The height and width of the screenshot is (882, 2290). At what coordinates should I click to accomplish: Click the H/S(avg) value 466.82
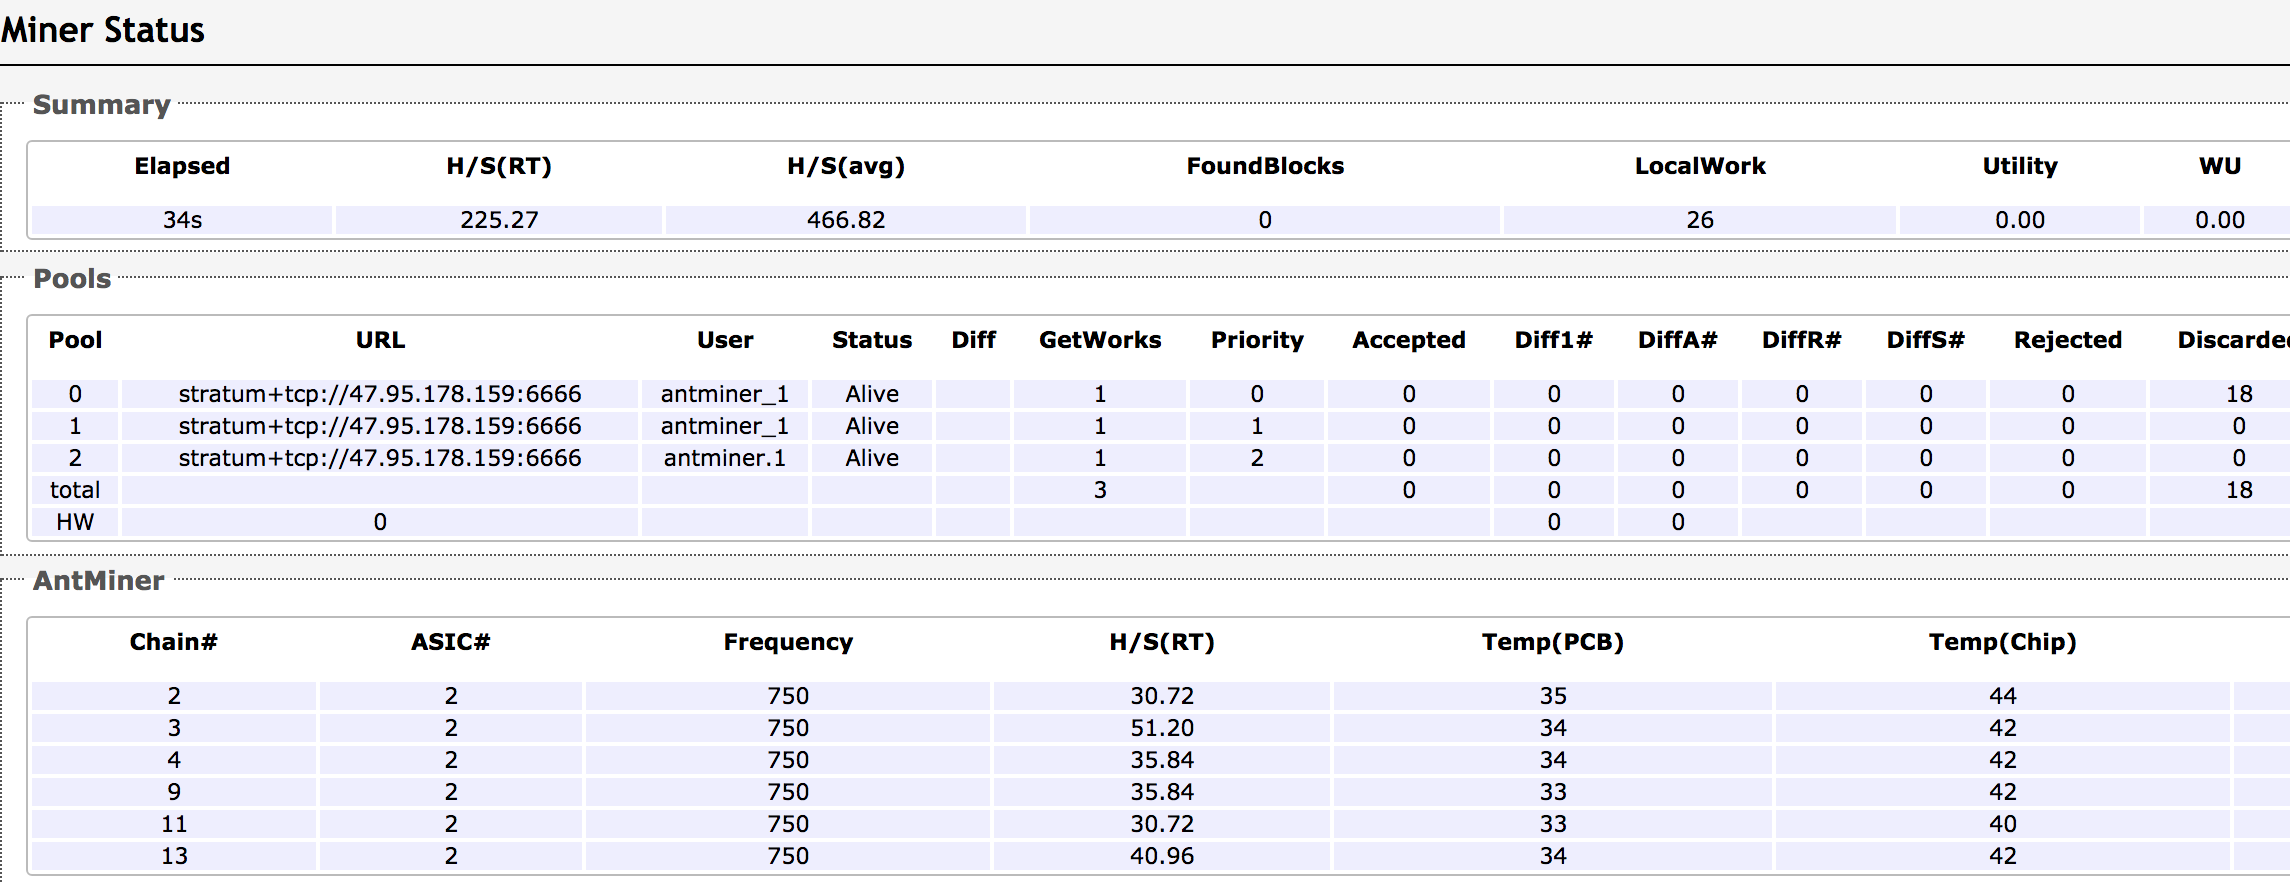coord(846,220)
